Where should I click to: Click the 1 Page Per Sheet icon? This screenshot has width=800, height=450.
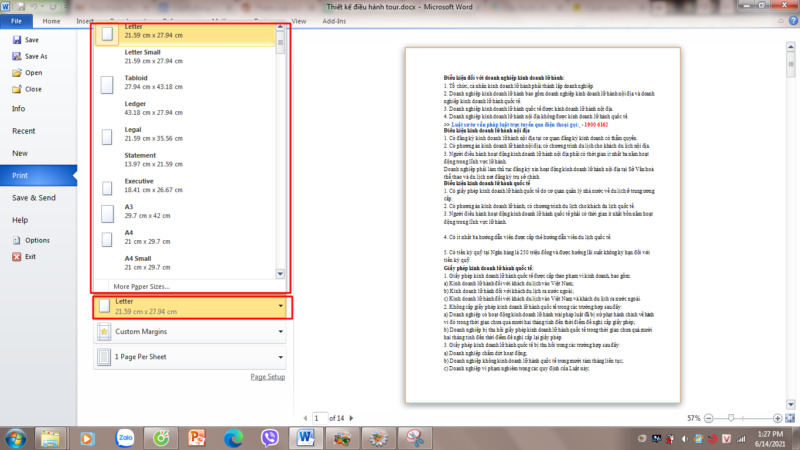[104, 357]
